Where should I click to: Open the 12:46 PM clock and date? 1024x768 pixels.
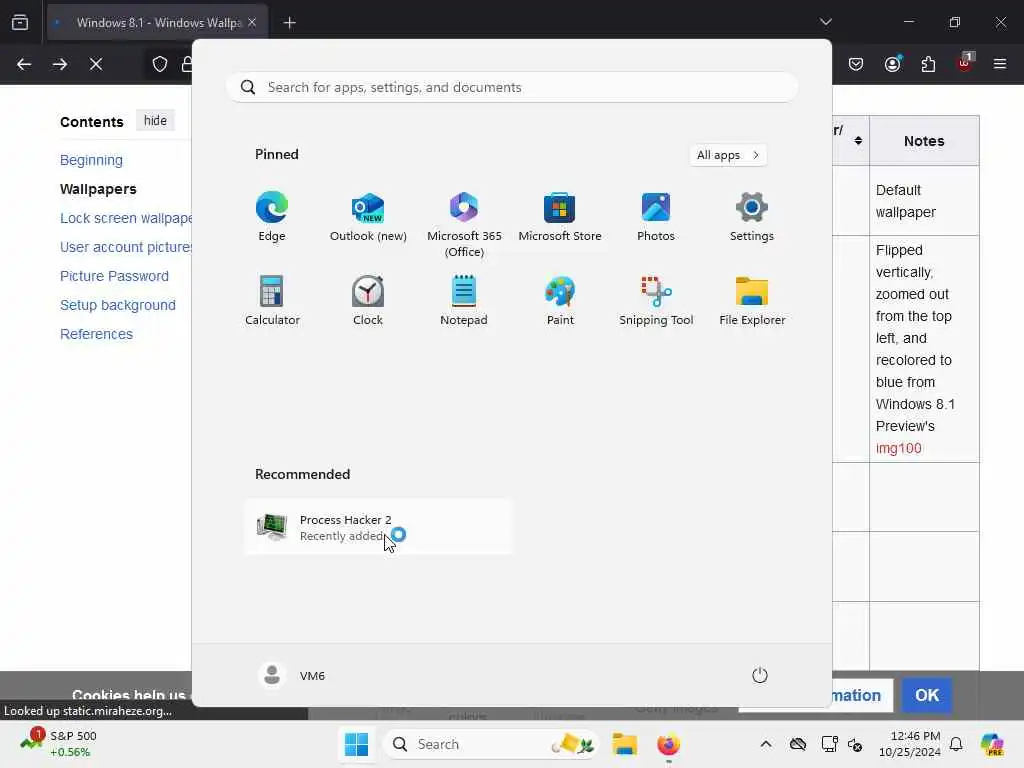pos(910,744)
